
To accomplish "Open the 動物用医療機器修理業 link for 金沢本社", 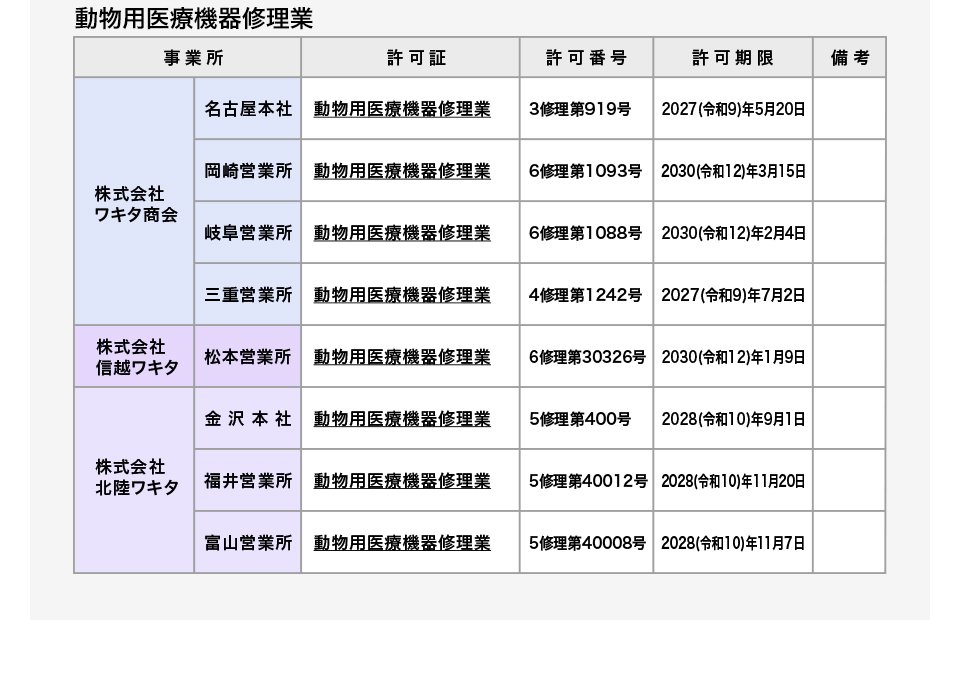I will [x=402, y=419].
